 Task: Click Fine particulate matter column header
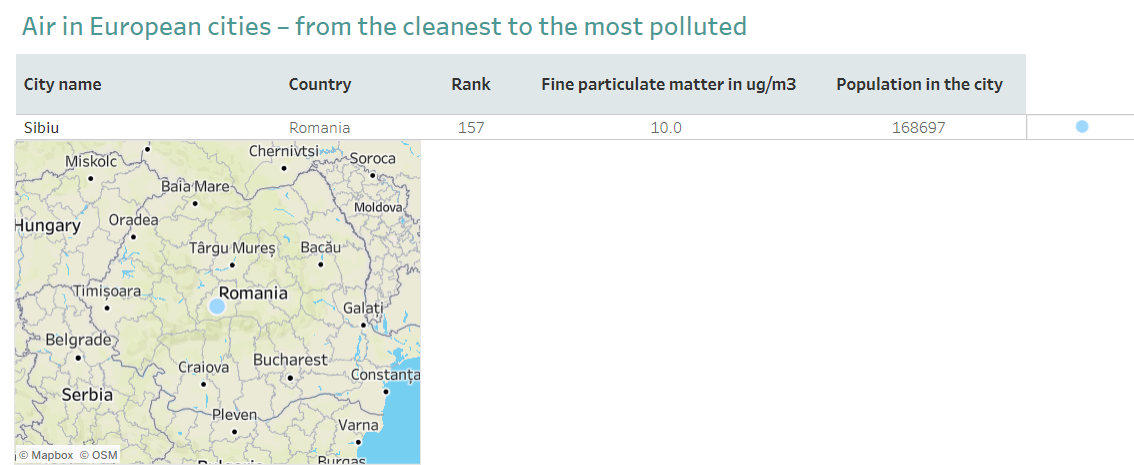[x=669, y=84]
